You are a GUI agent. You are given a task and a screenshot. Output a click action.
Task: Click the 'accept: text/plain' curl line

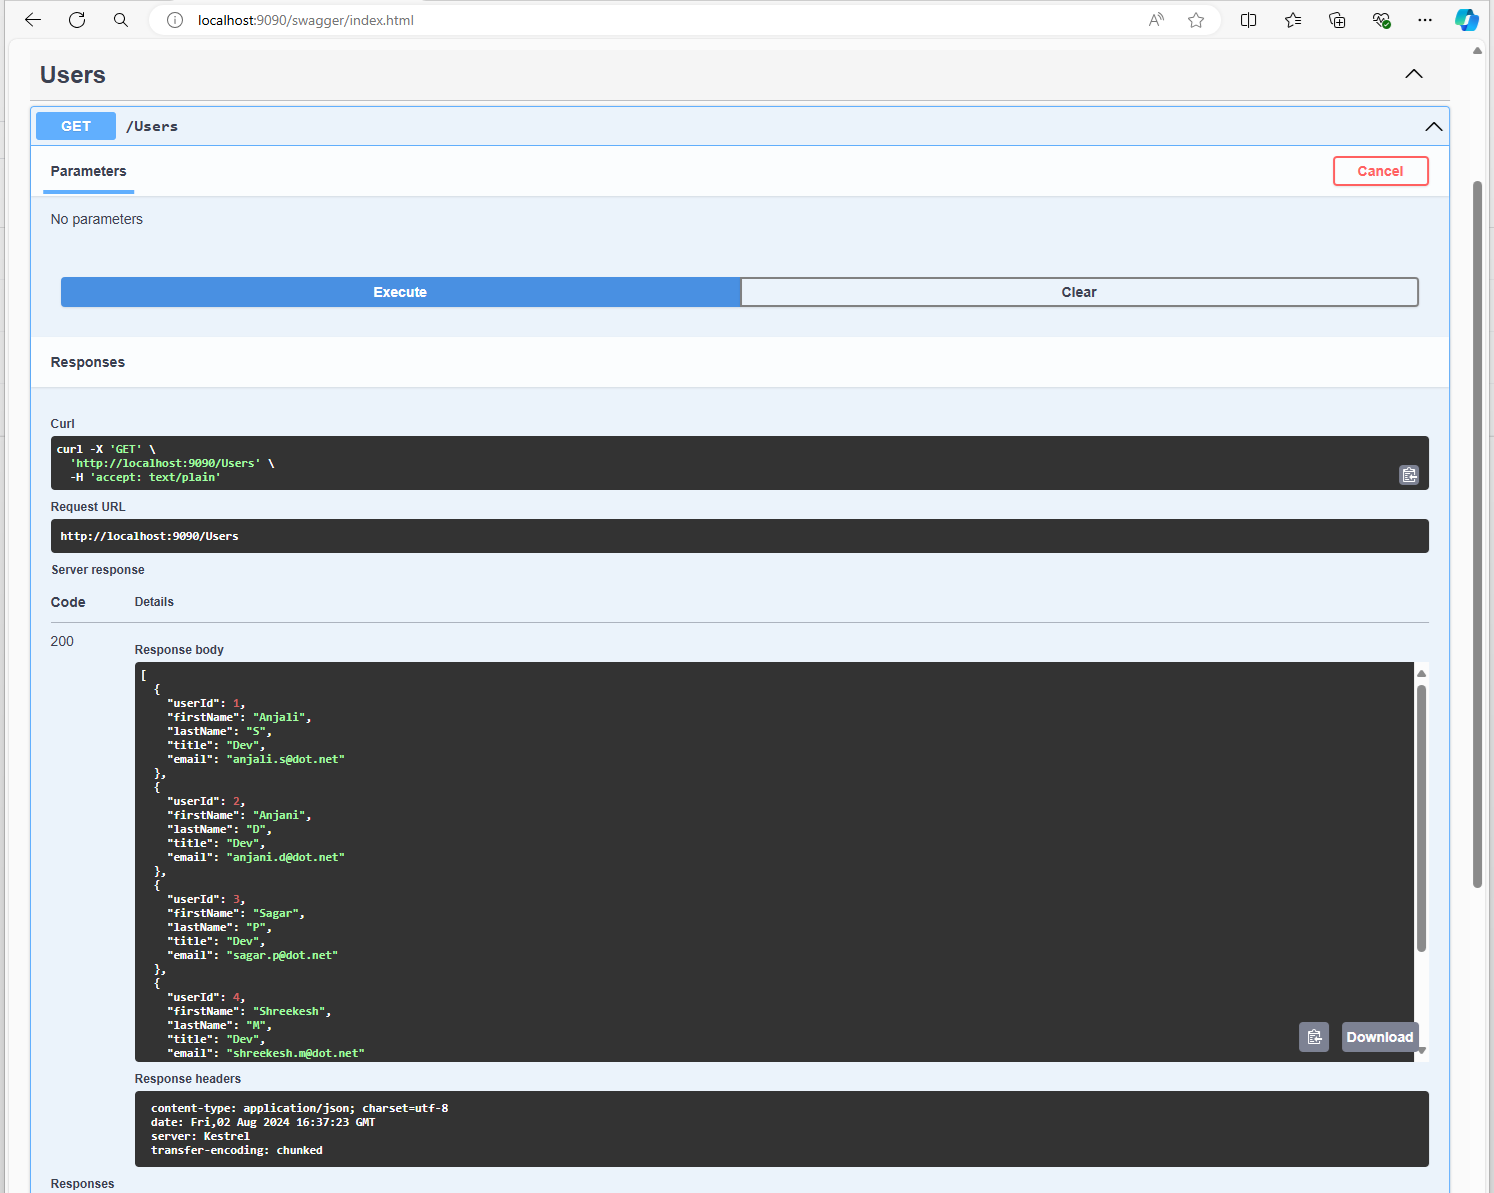(145, 477)
